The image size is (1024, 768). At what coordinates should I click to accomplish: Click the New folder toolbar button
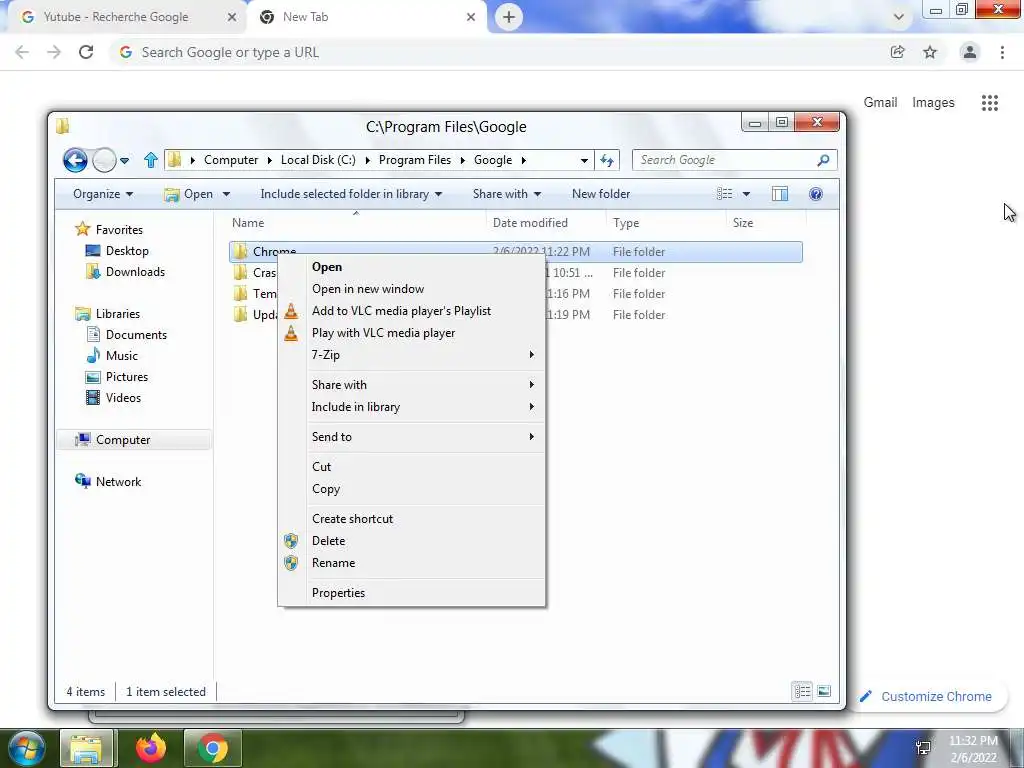(x=601, y=194)
